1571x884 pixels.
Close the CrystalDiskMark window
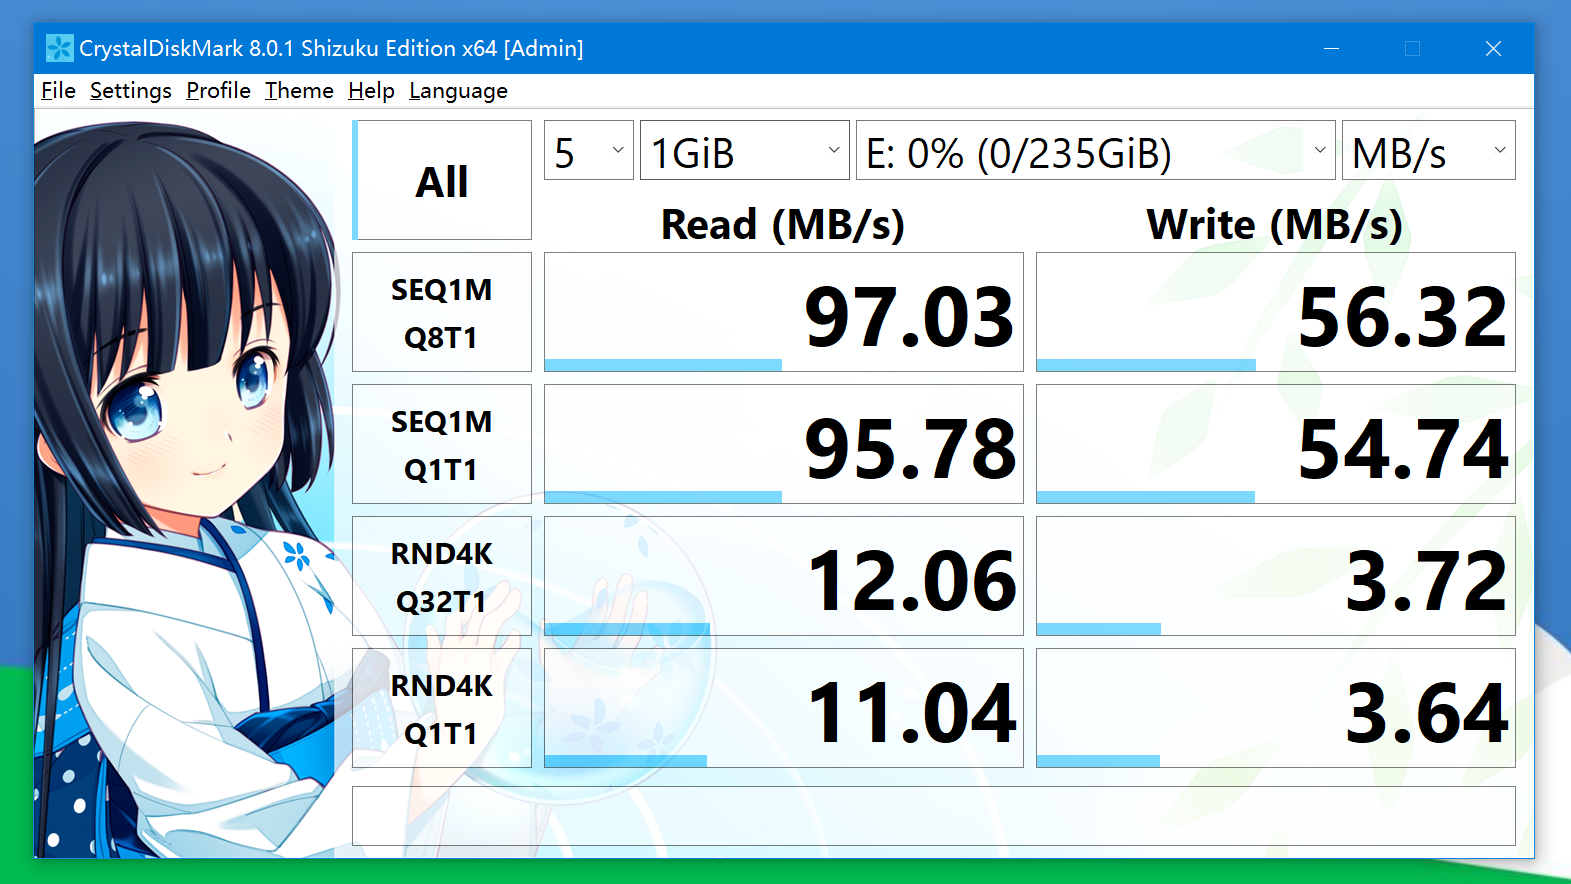(1493, 48)
